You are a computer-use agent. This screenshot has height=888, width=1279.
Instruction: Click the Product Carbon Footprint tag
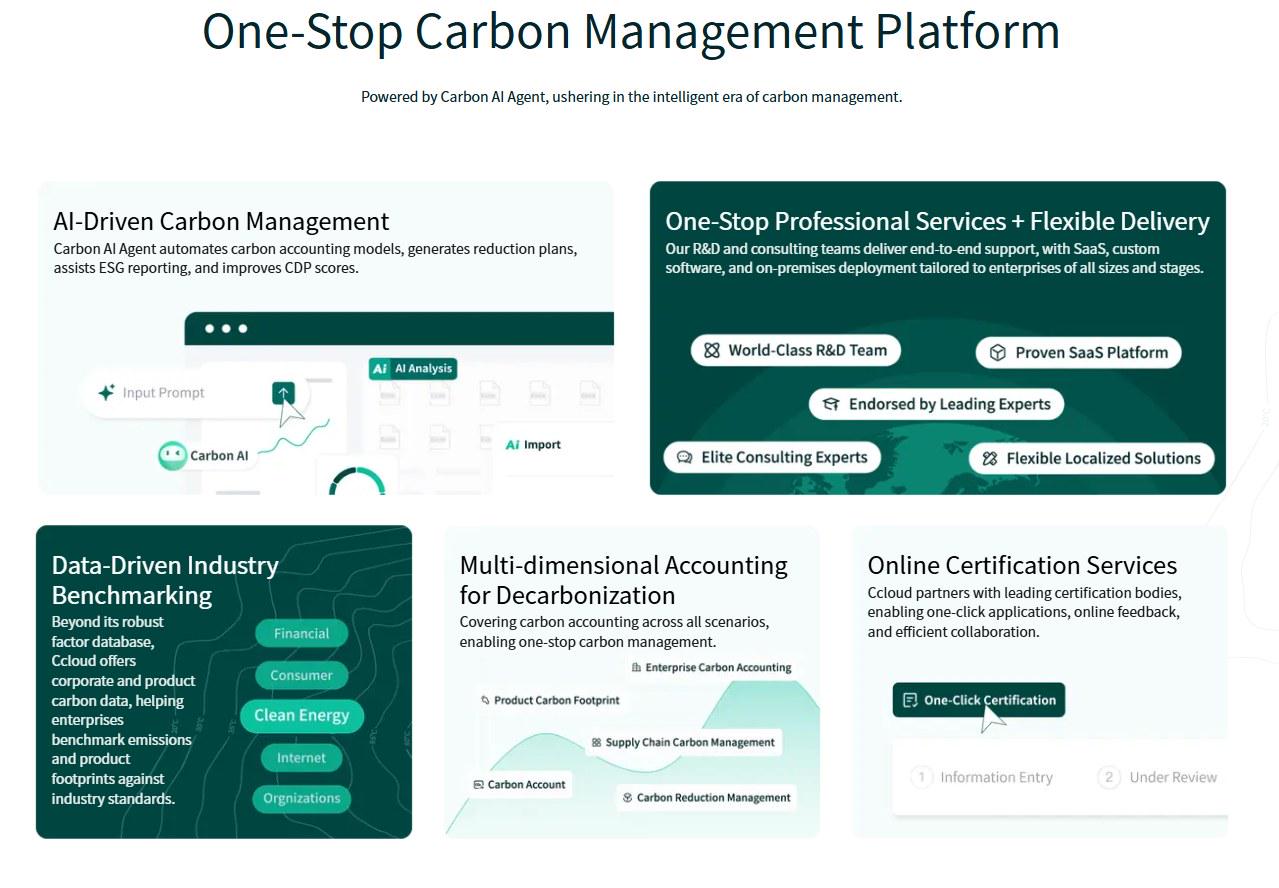point(550,700)
